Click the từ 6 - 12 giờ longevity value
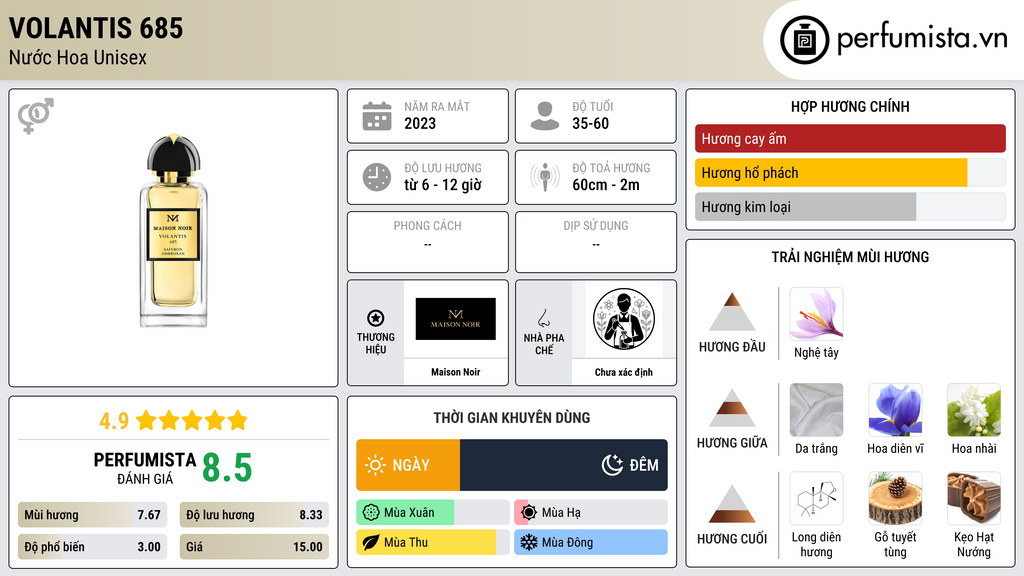Viewport: 1024px width, 576px height. [443, 185]
